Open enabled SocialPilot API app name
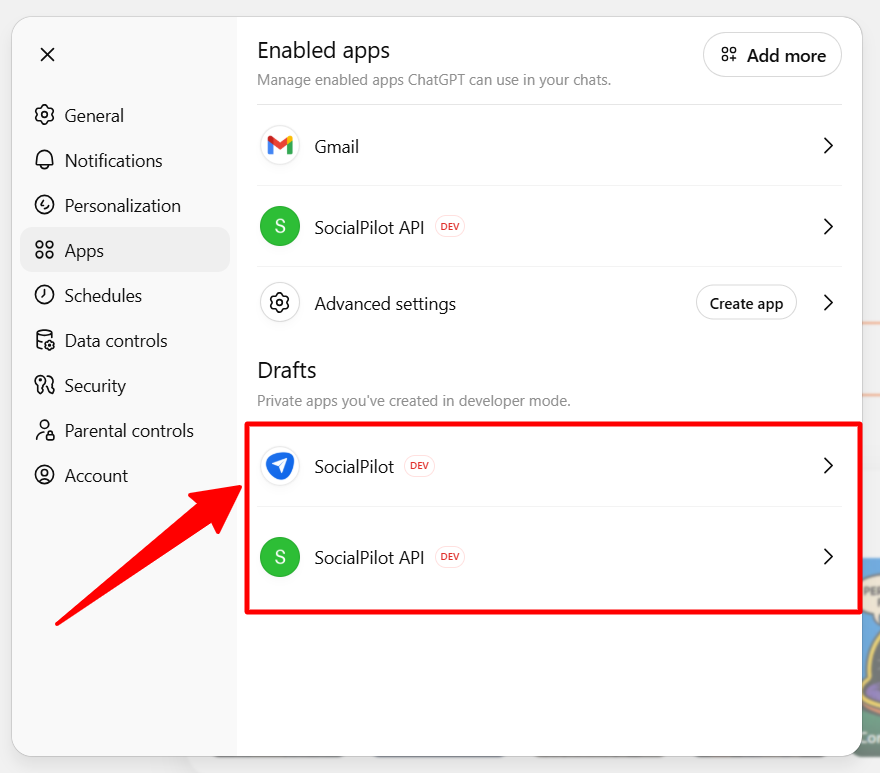Viewport: 880px width, 773px height. [x=369, y=227]
